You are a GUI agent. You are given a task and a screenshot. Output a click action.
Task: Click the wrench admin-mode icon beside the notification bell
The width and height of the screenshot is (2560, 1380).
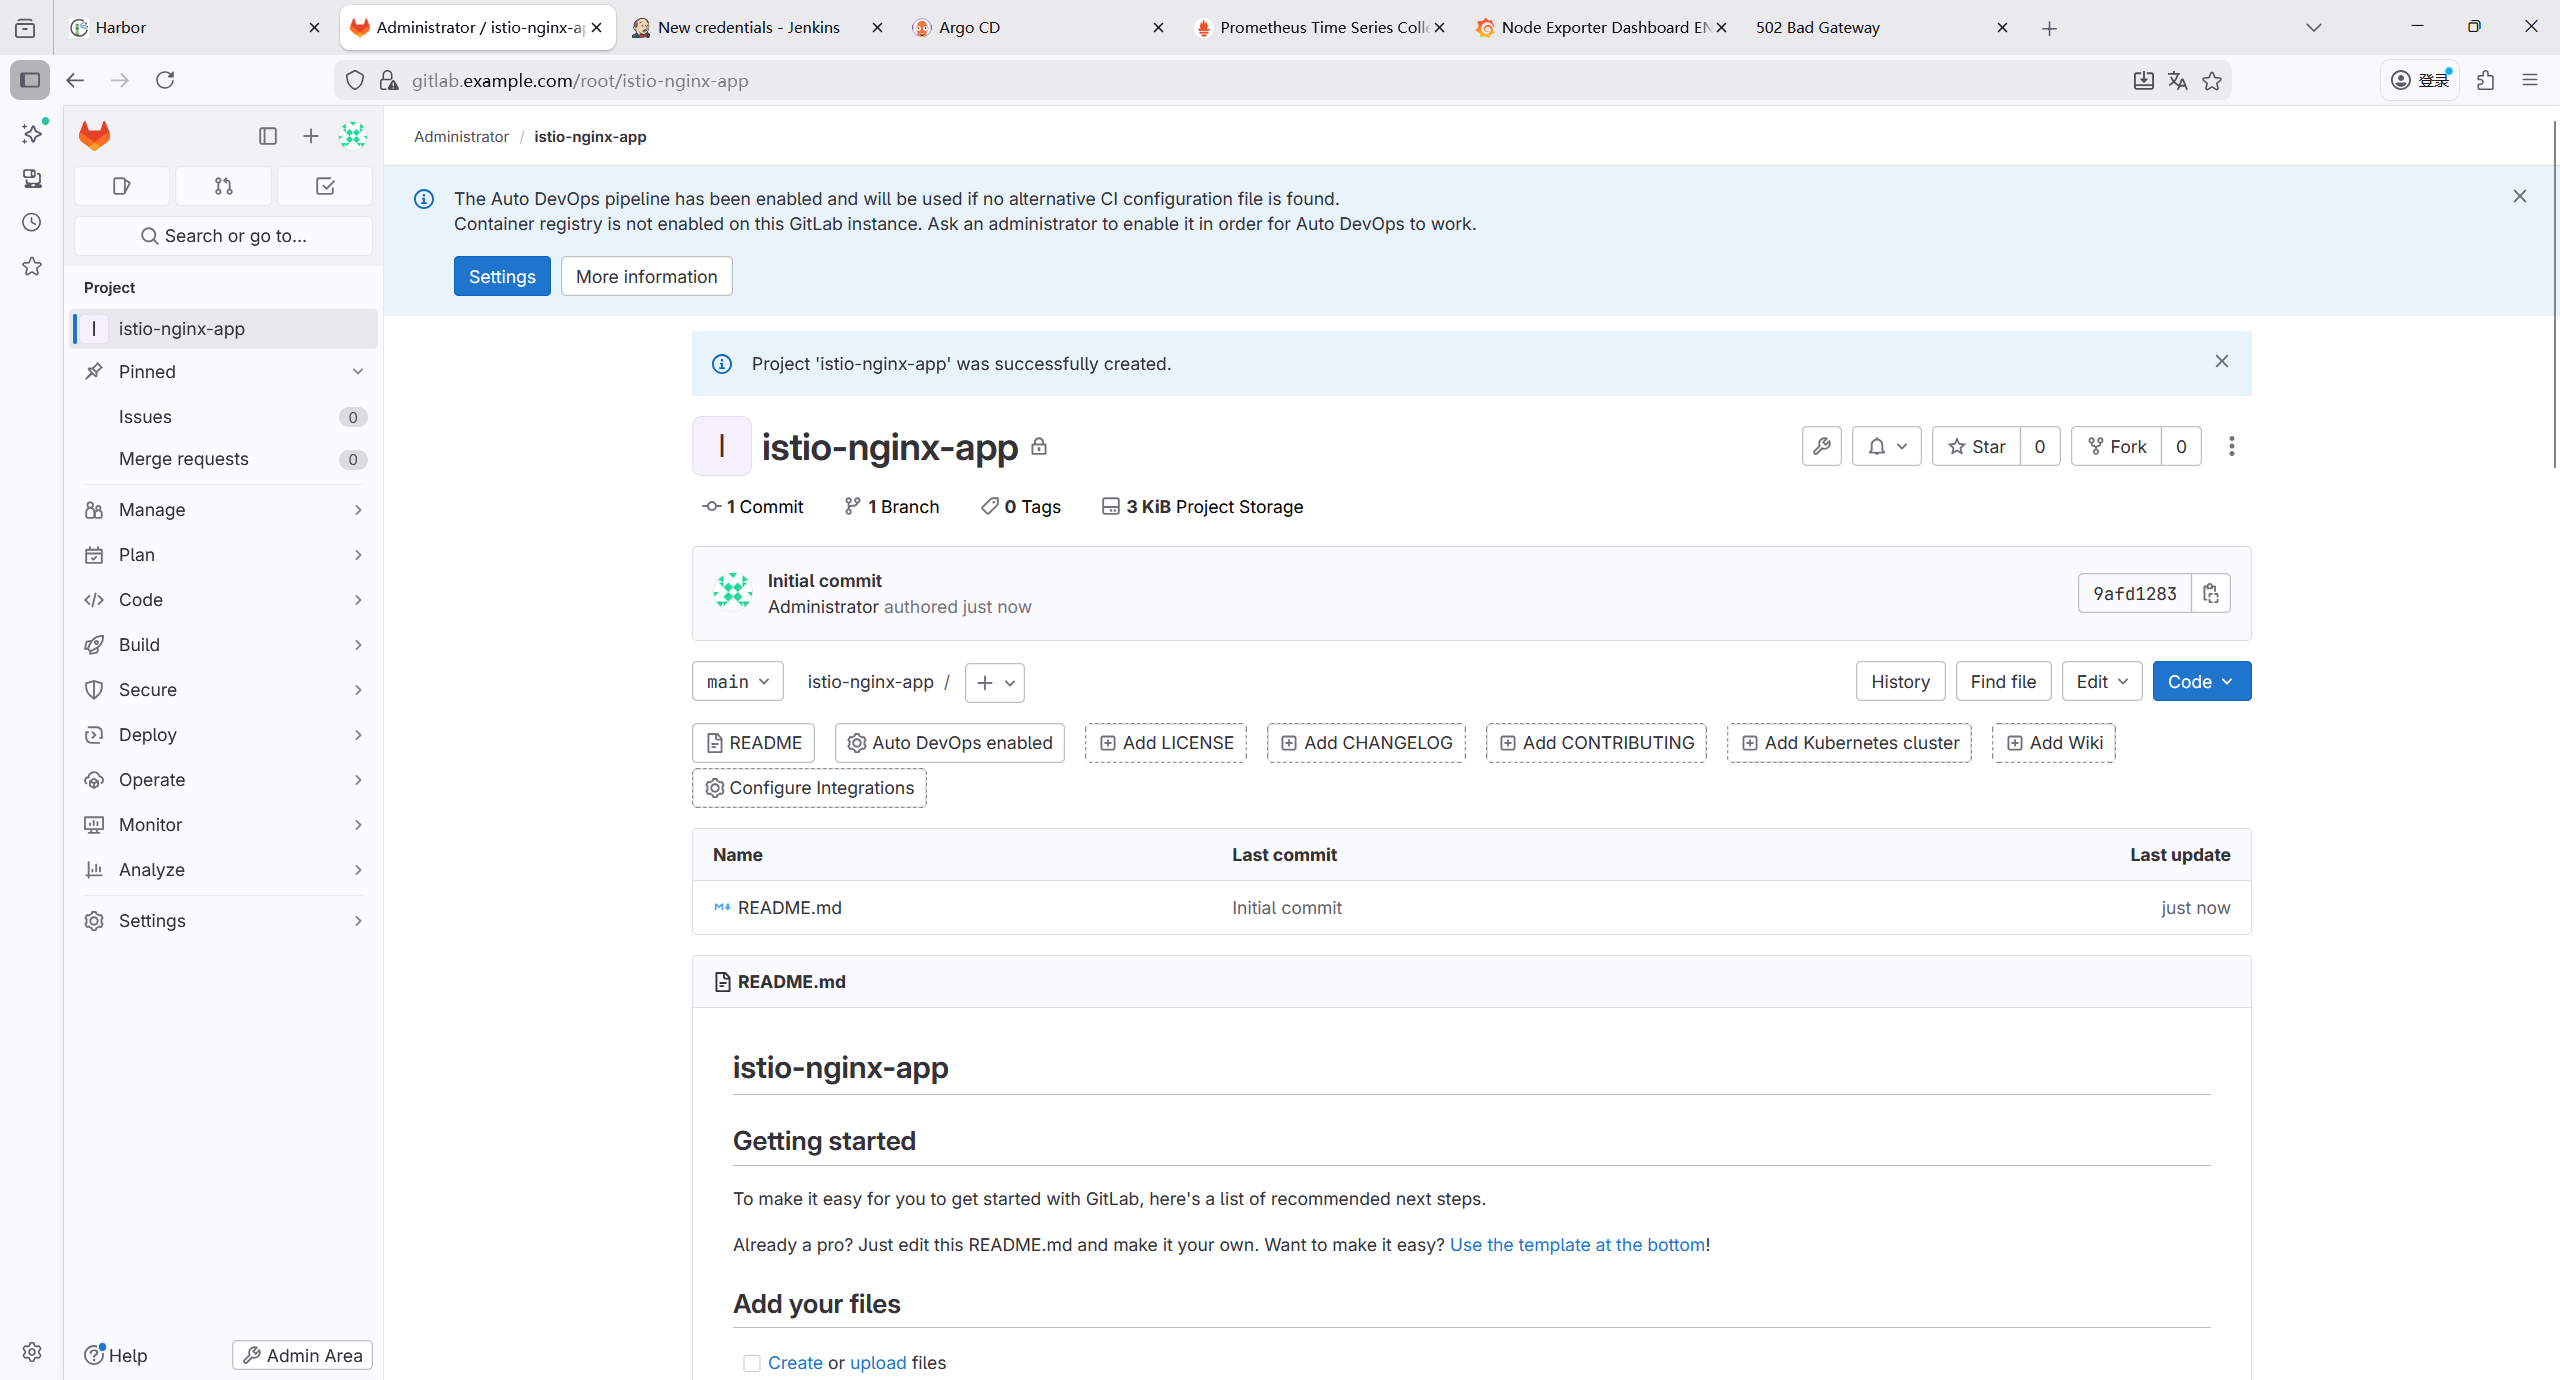1821,446
